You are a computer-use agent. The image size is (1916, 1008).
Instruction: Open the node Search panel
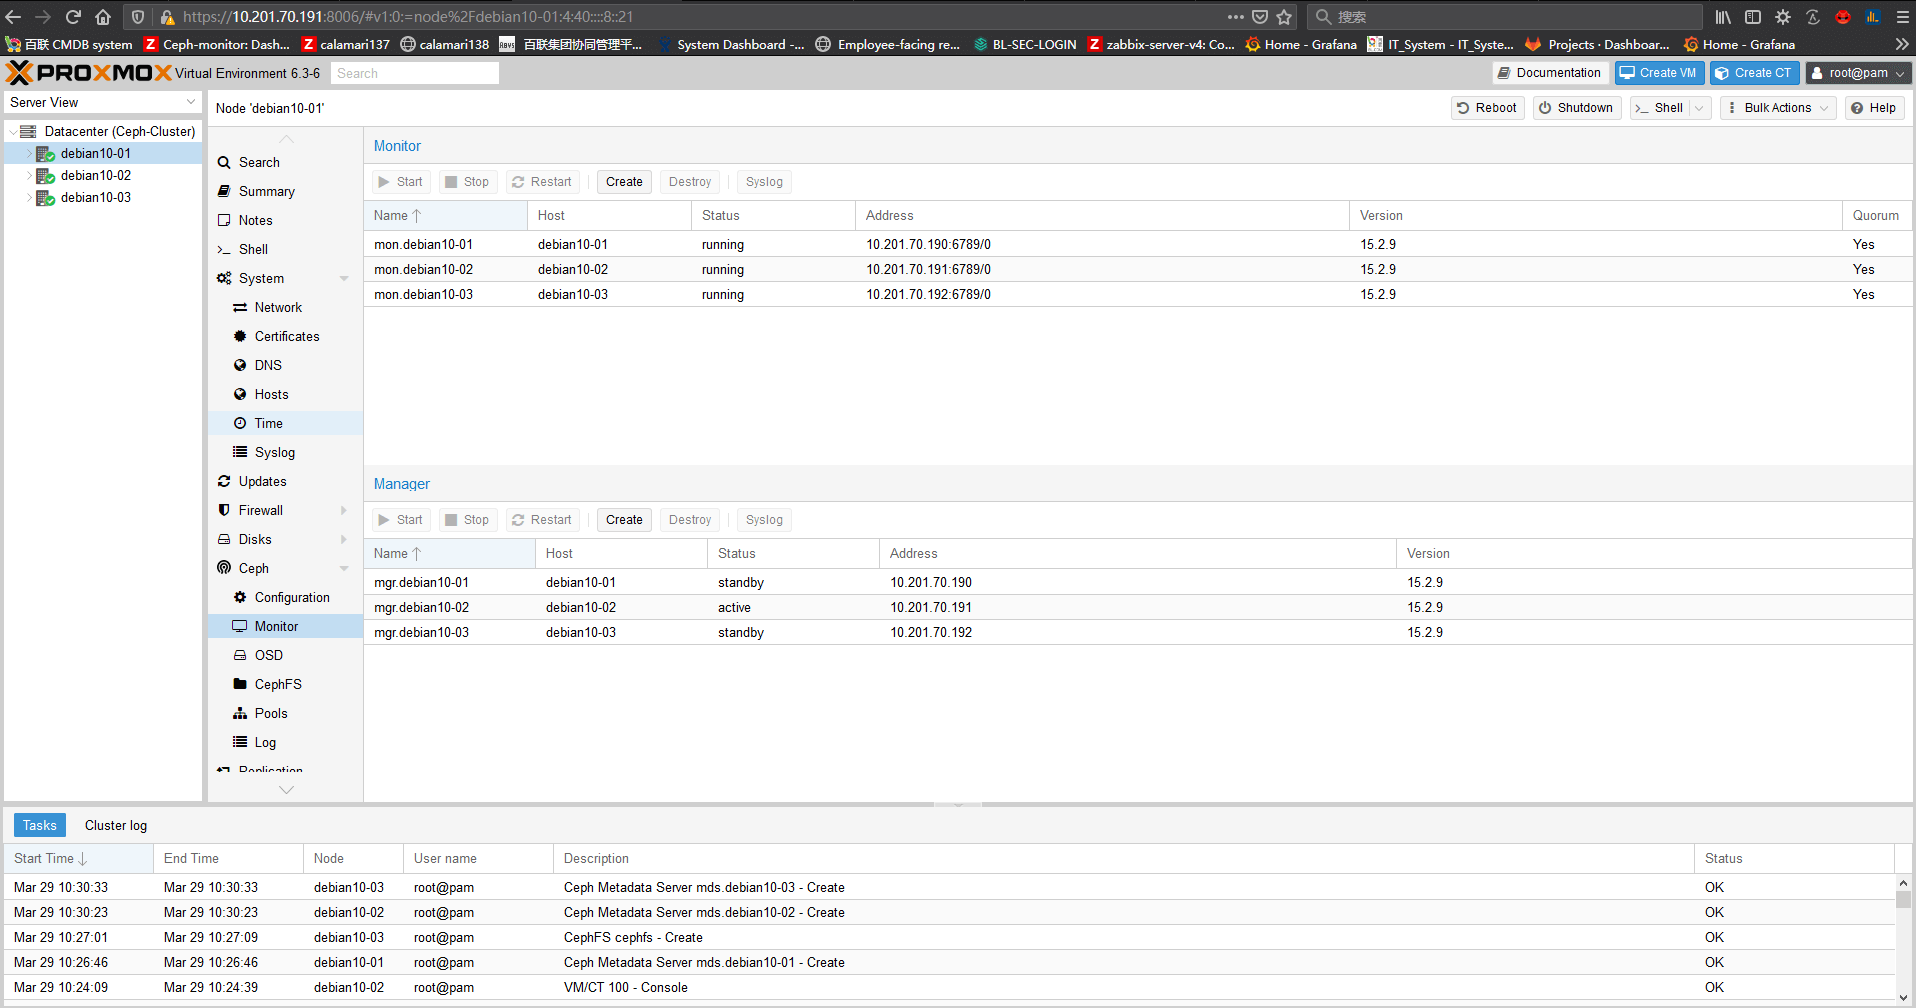(x=259, y=162)
